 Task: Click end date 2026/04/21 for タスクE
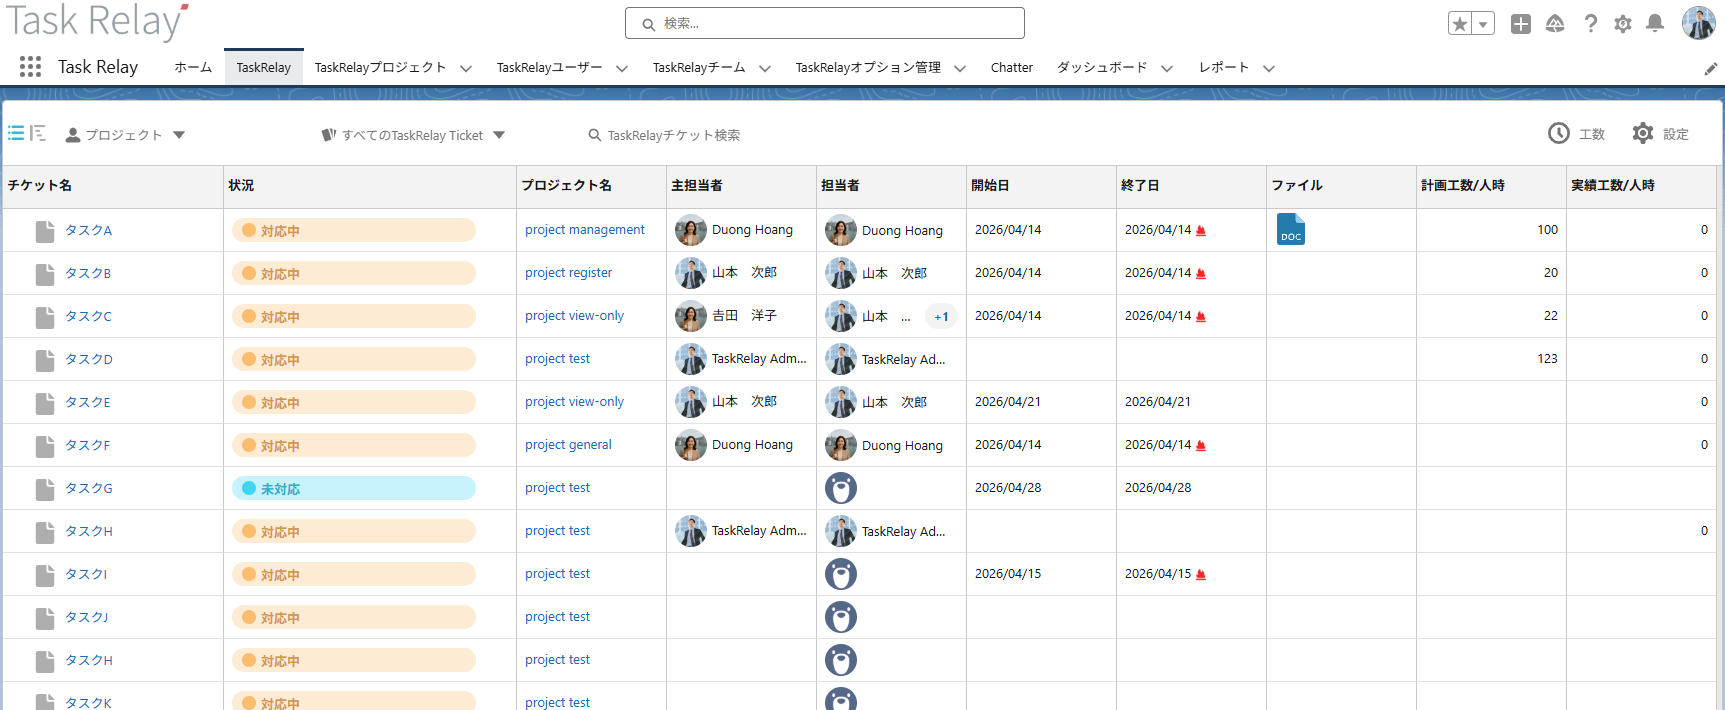click(x=1158, y=402)
